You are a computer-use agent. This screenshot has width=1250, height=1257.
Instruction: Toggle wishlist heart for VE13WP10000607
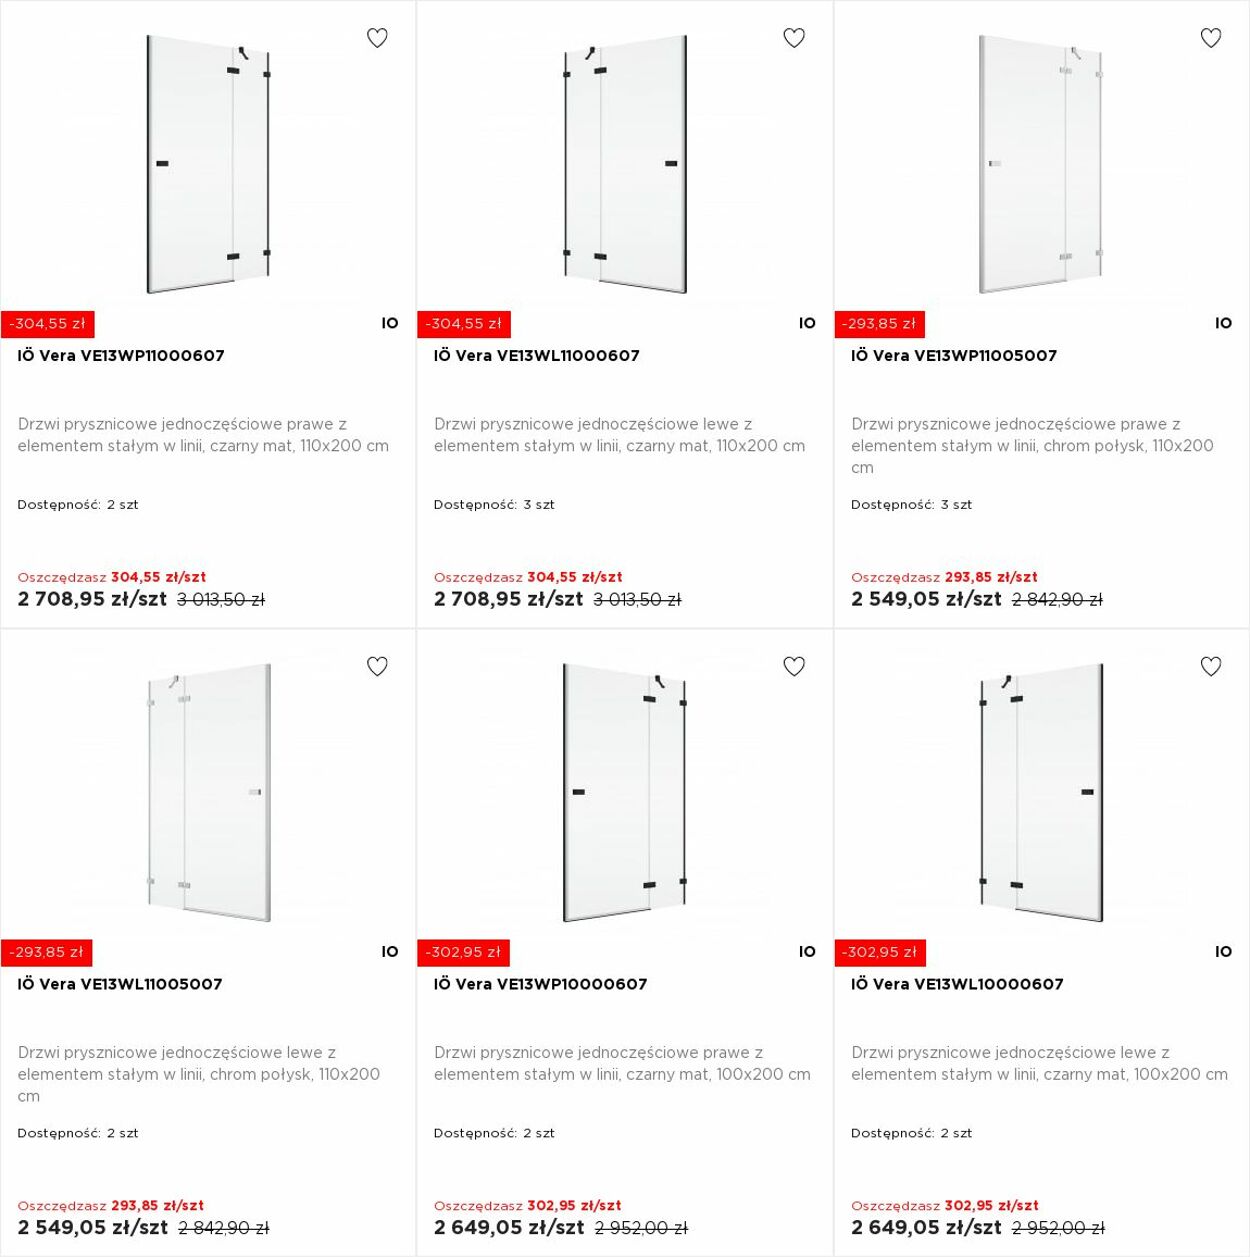coord(794,666)
